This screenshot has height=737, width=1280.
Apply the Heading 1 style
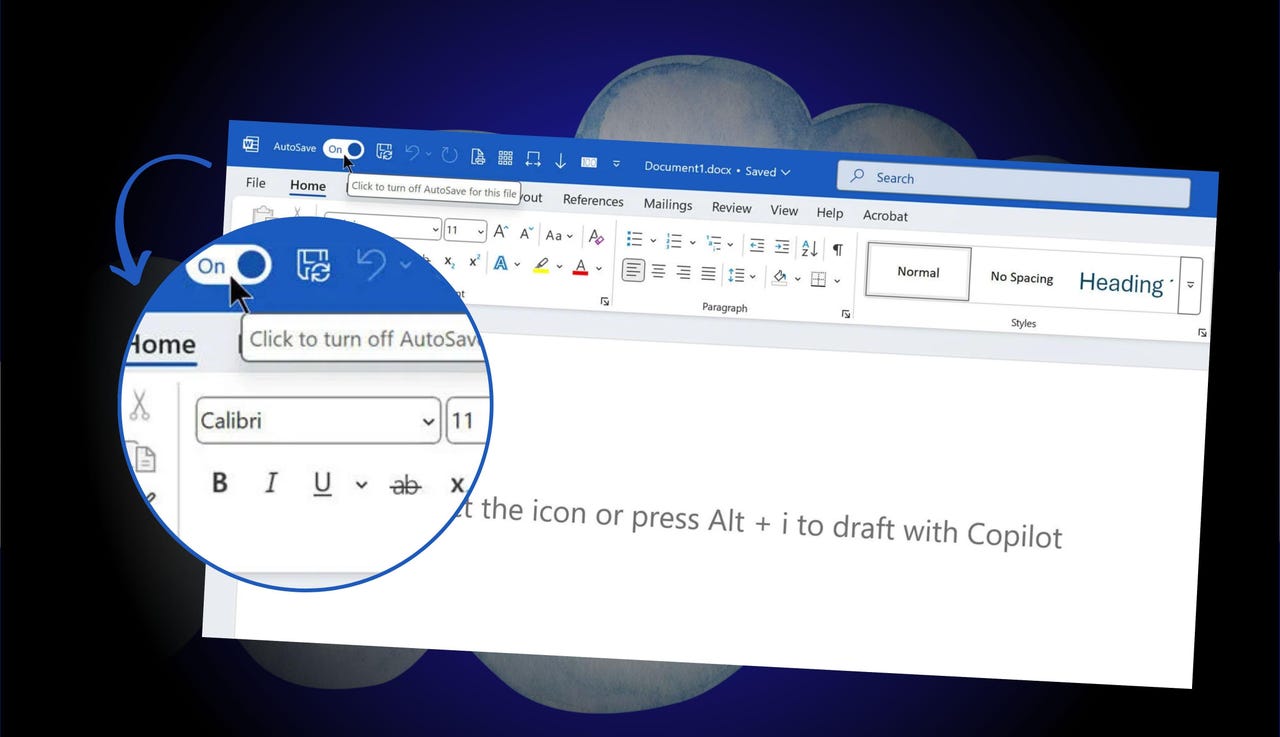pyautogui.click(x=1124, y=283)
